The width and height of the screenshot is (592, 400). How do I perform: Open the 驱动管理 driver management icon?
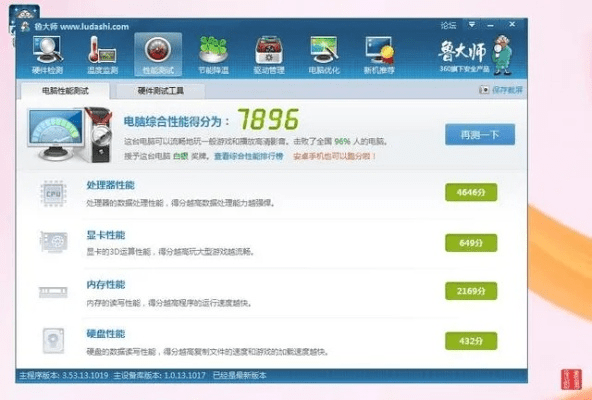(x=269, y=55)
